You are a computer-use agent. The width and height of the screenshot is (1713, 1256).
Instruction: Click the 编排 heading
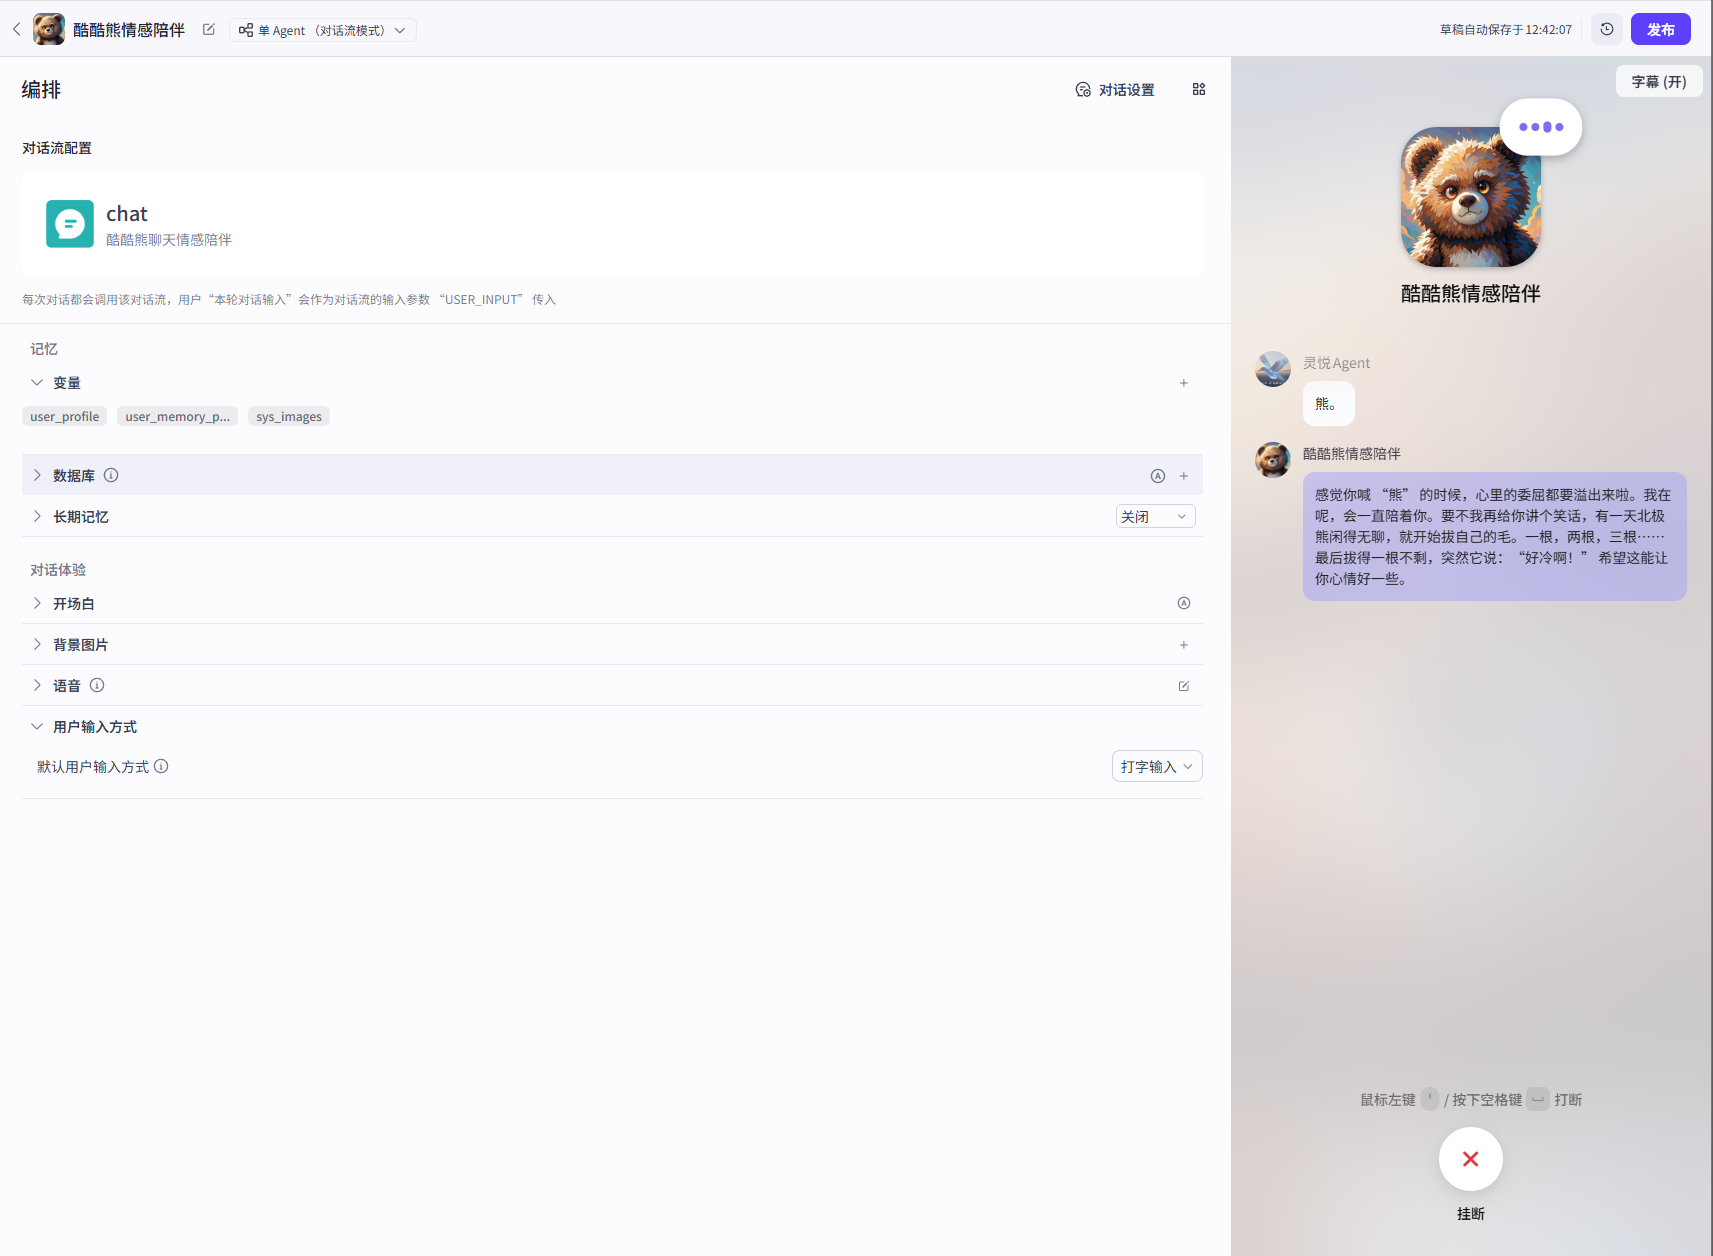(41, 90)
